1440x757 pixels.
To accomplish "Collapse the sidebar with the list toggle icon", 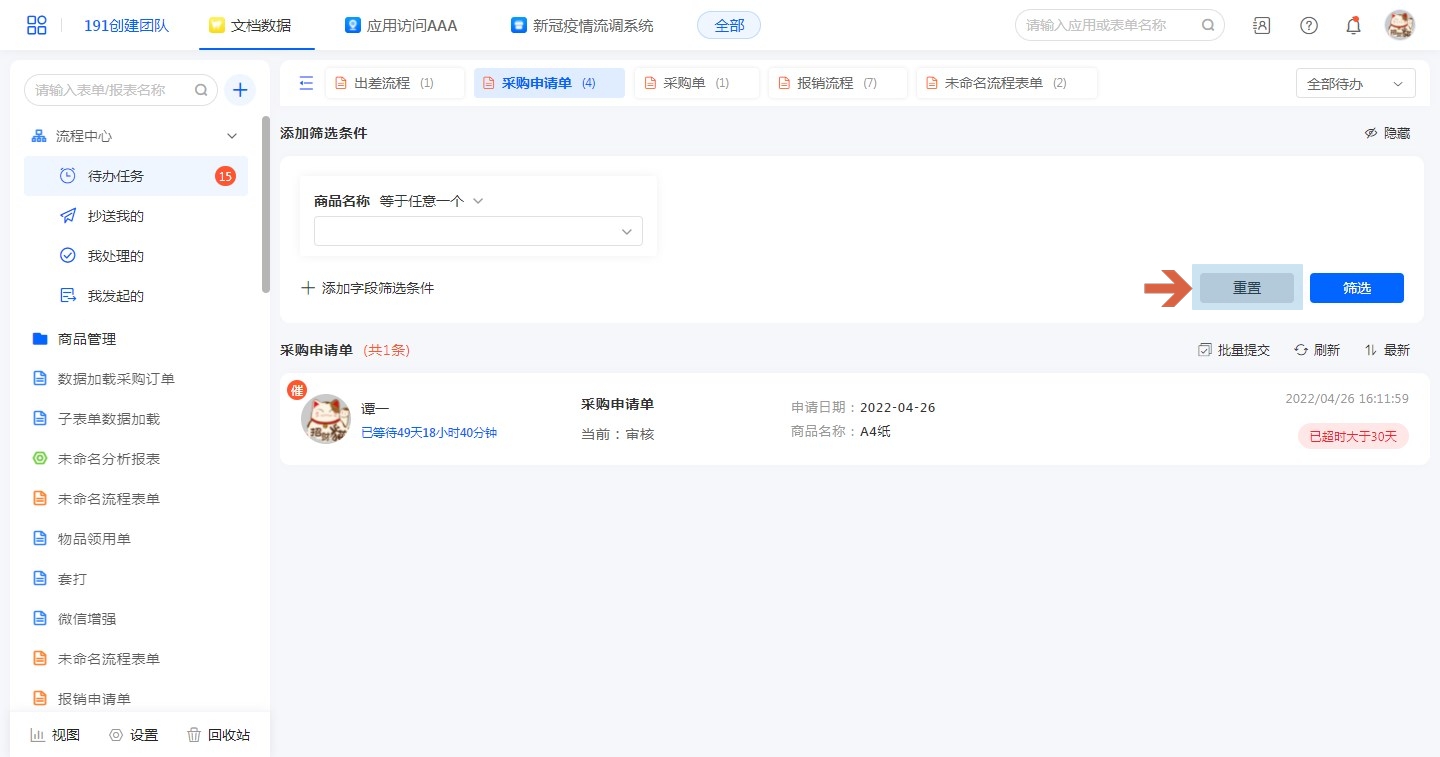I will click(306, 83).
